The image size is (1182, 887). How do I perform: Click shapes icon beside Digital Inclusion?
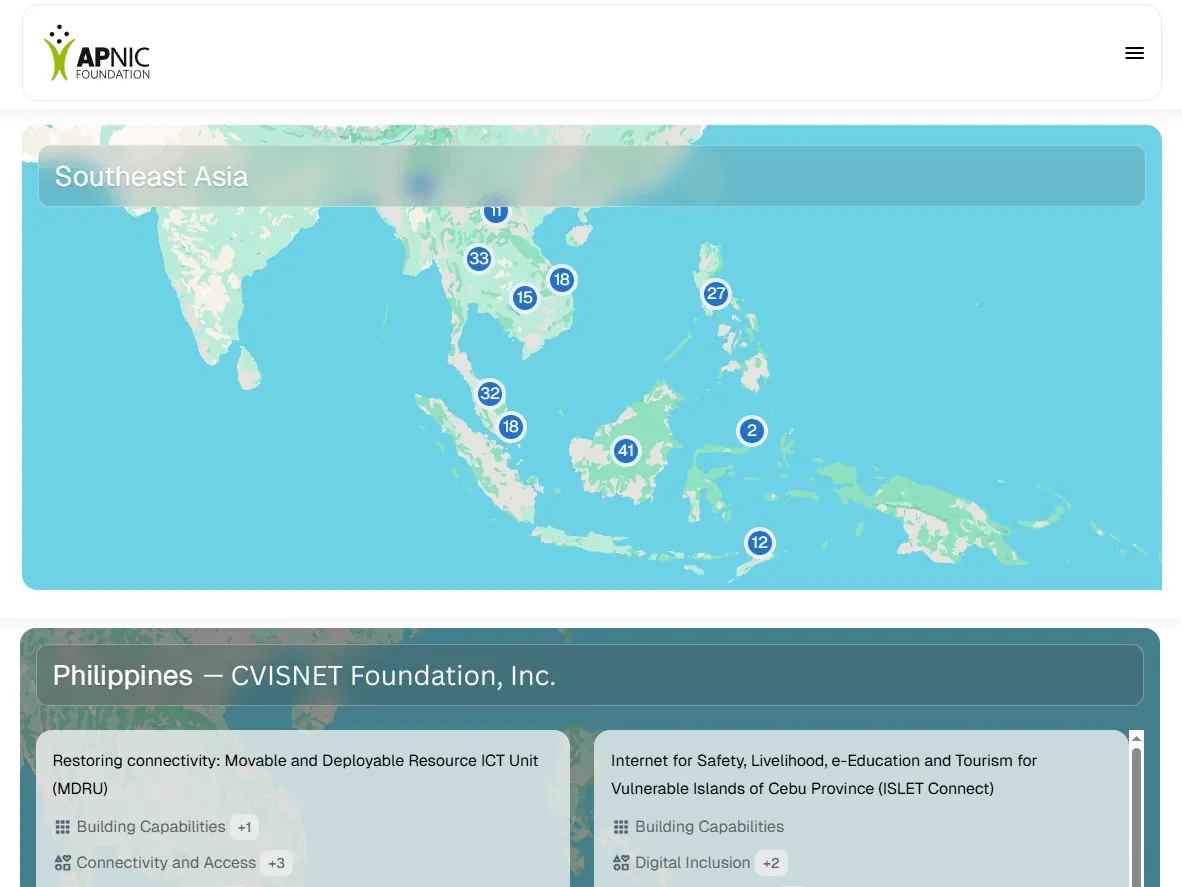[621, 863]
